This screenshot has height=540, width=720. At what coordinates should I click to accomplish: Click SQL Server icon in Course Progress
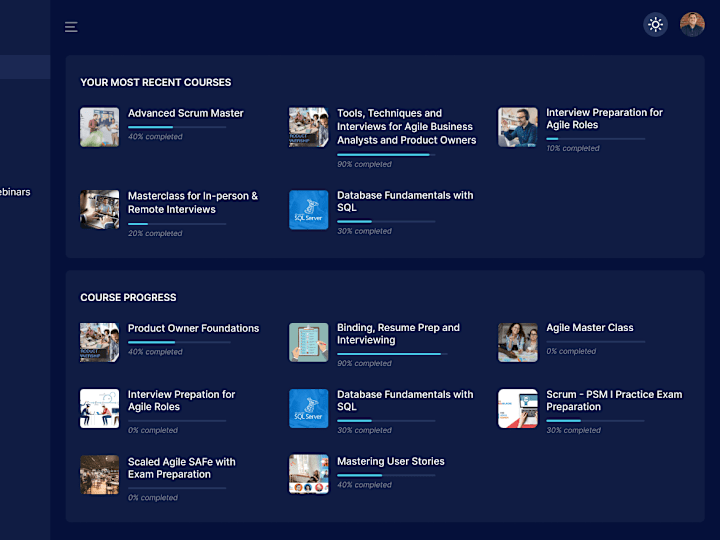pyautogui.click(x=309, y=409)
